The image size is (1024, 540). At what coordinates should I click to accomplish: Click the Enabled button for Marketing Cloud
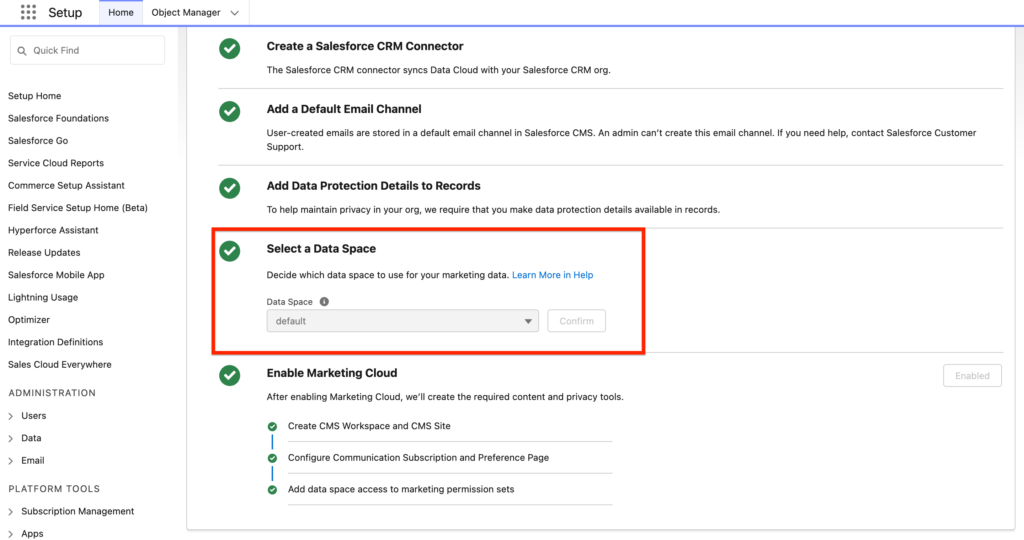971,376
